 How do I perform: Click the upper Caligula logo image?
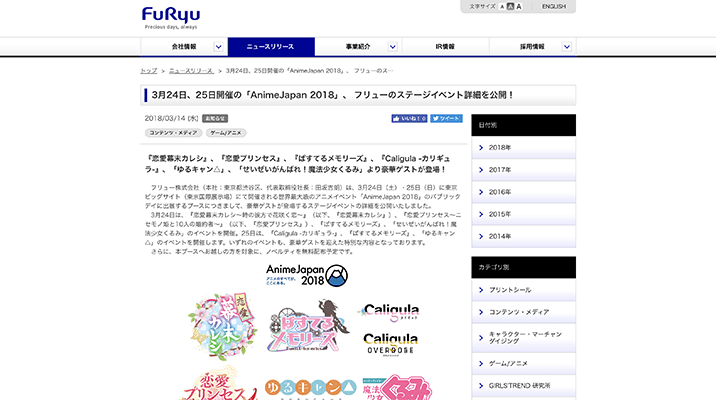click(x=389, y=312)
